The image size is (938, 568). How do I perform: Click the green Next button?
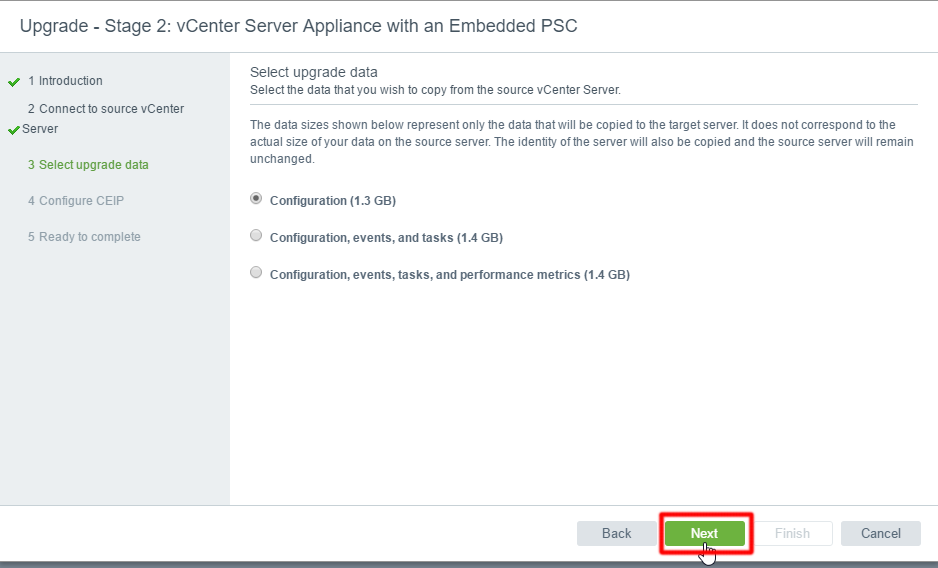click(x=705, y=533)
